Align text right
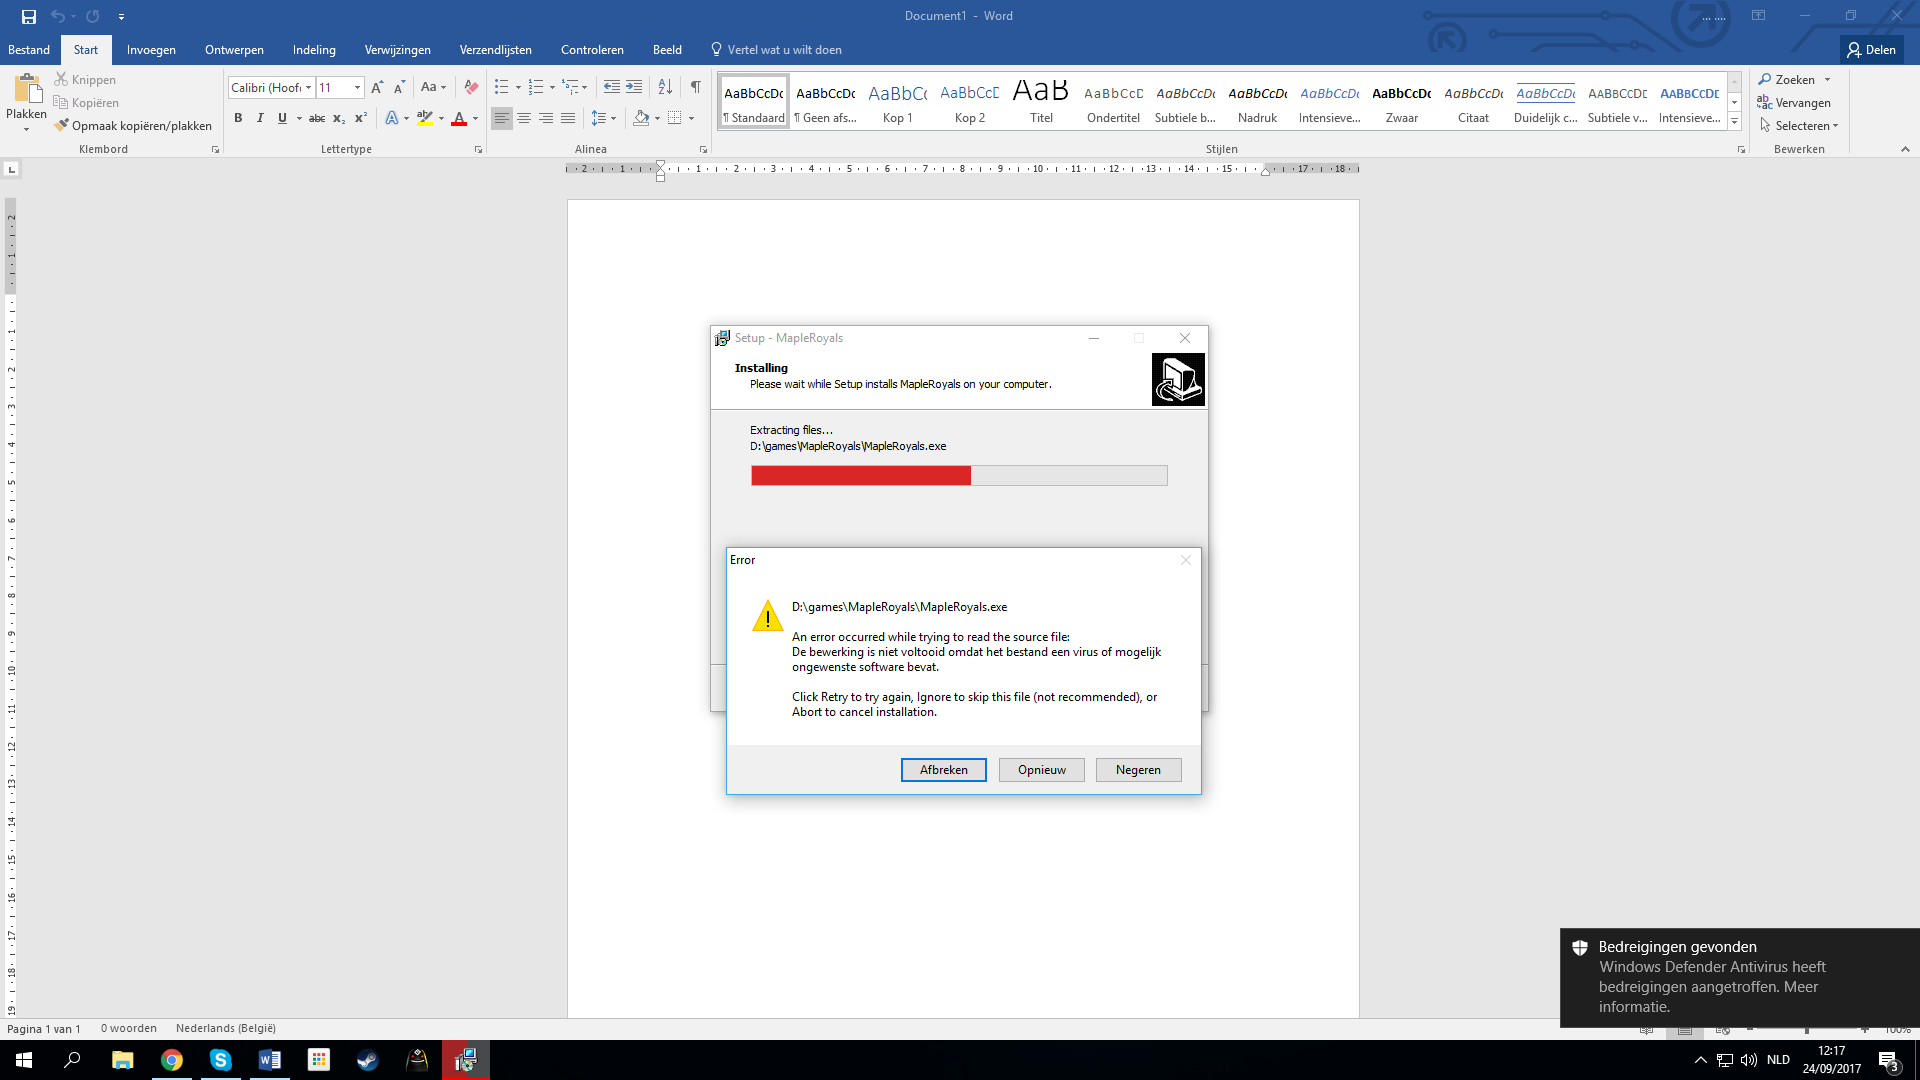The height and width of the screenshot is (1080, 1920). point(546,118)
